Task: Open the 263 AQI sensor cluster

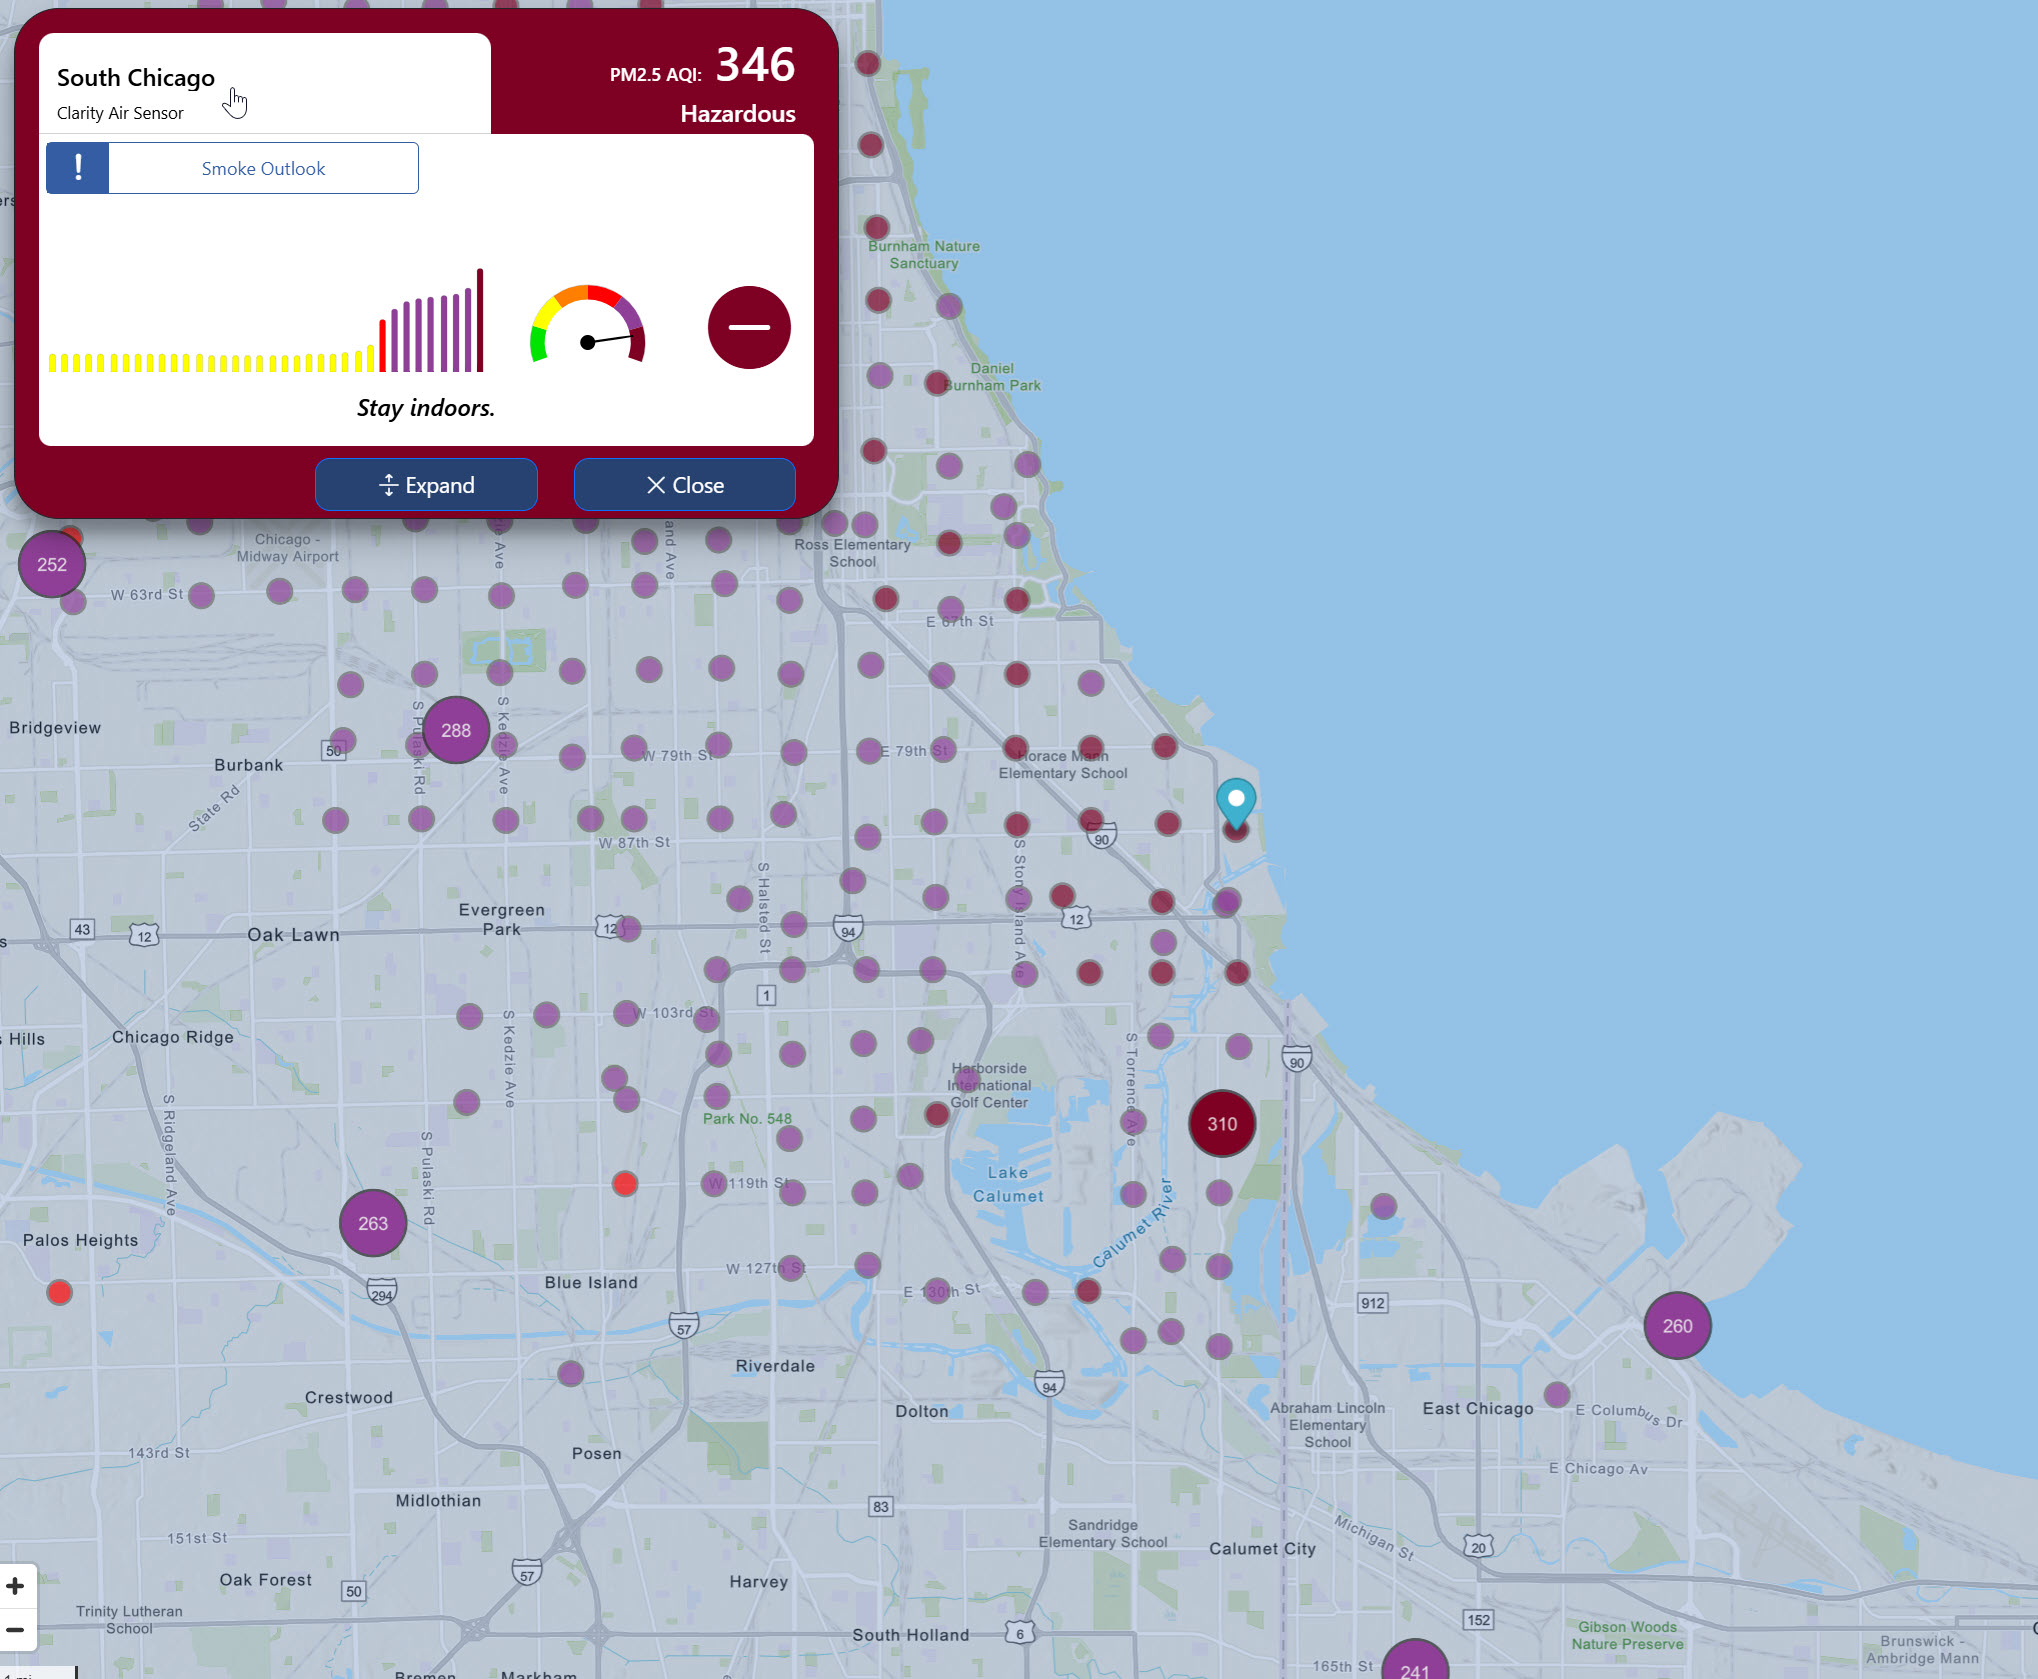Action: (x=373, y=1223)
